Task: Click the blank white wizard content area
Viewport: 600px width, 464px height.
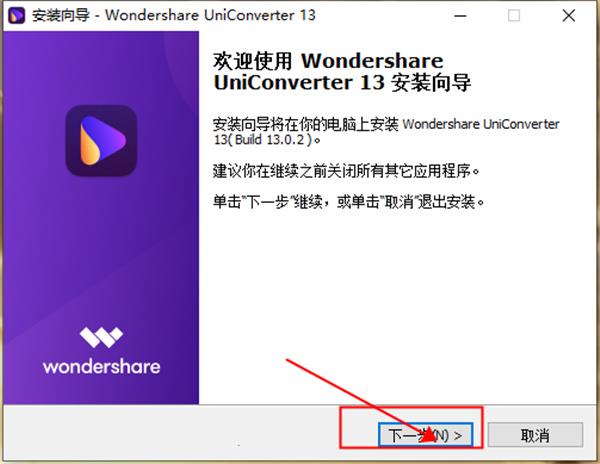Action: pyautogui.click(x=398, y=298)
